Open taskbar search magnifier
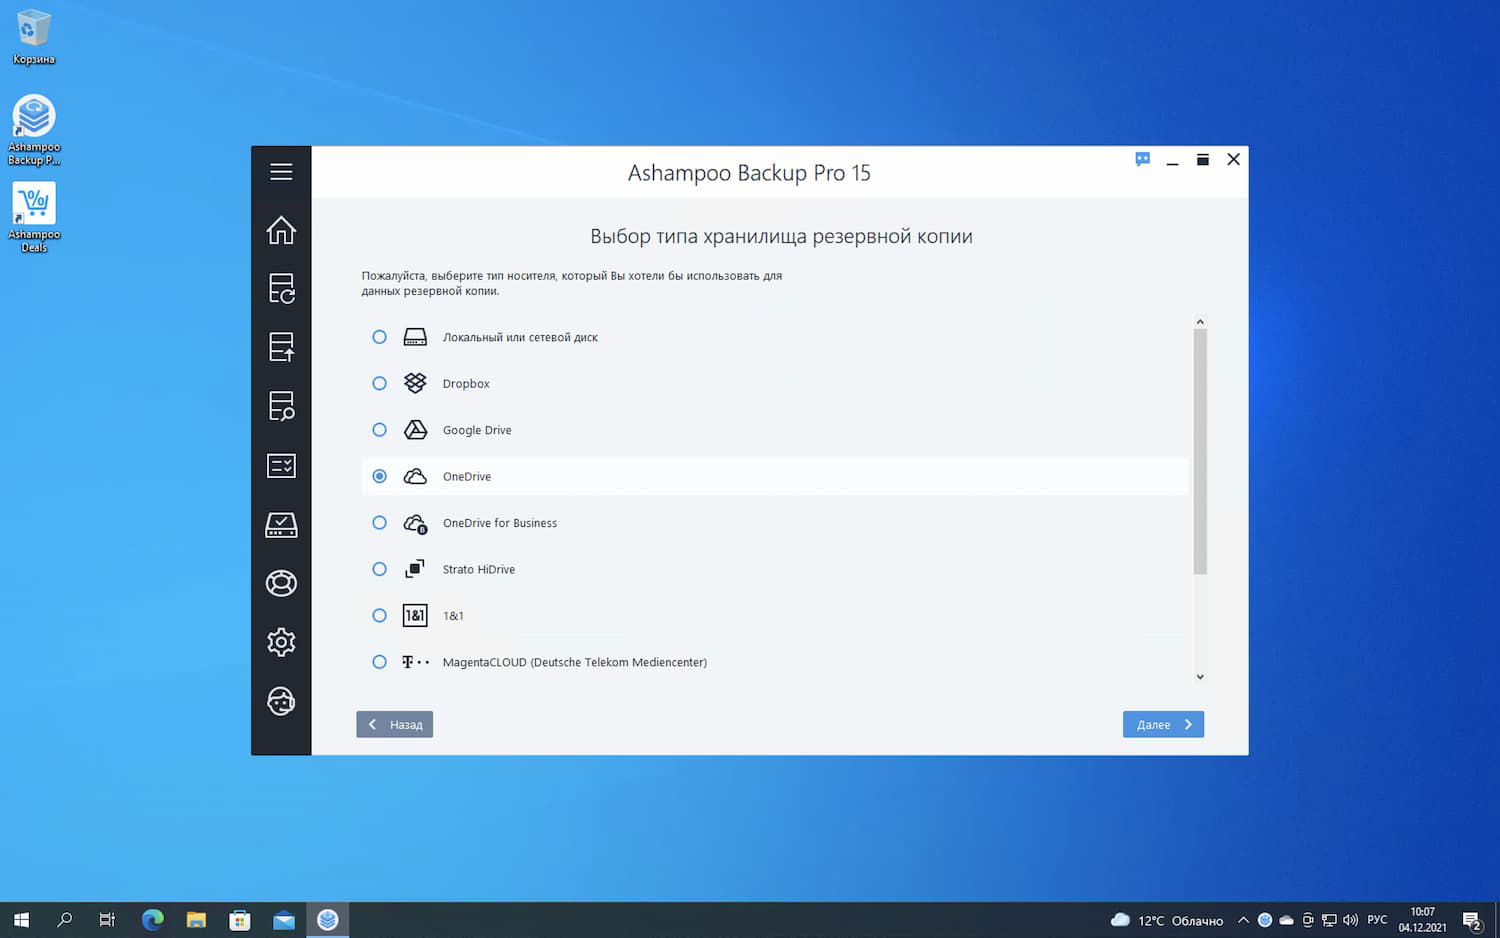Image resolution: width=1500 pixels, height=938 pixels. (65, 920)
